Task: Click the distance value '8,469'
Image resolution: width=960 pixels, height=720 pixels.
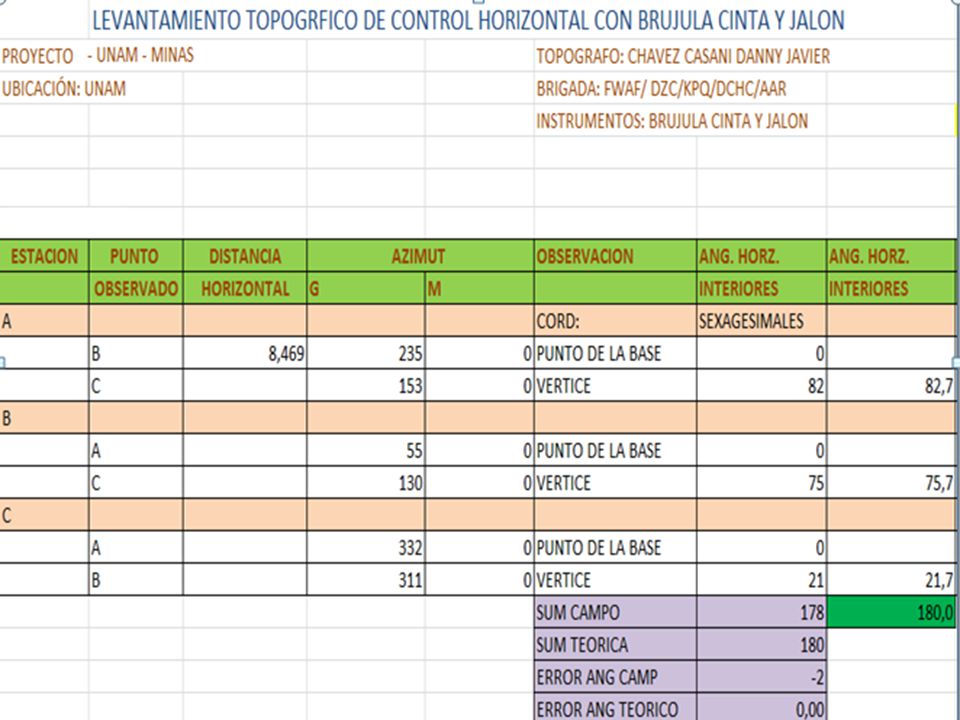Action: [245, 353]
